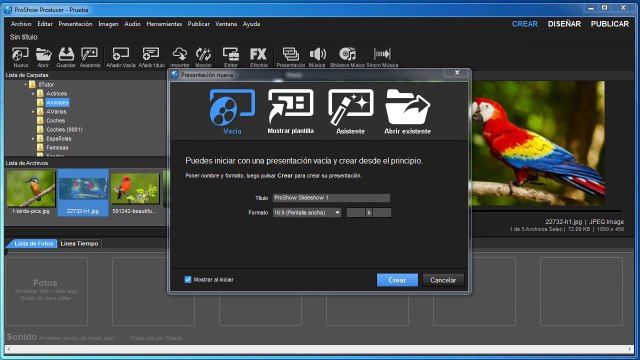640x360 pixels.
Task: Open Biblioteca Música toolbar icon
Action: 347,57
